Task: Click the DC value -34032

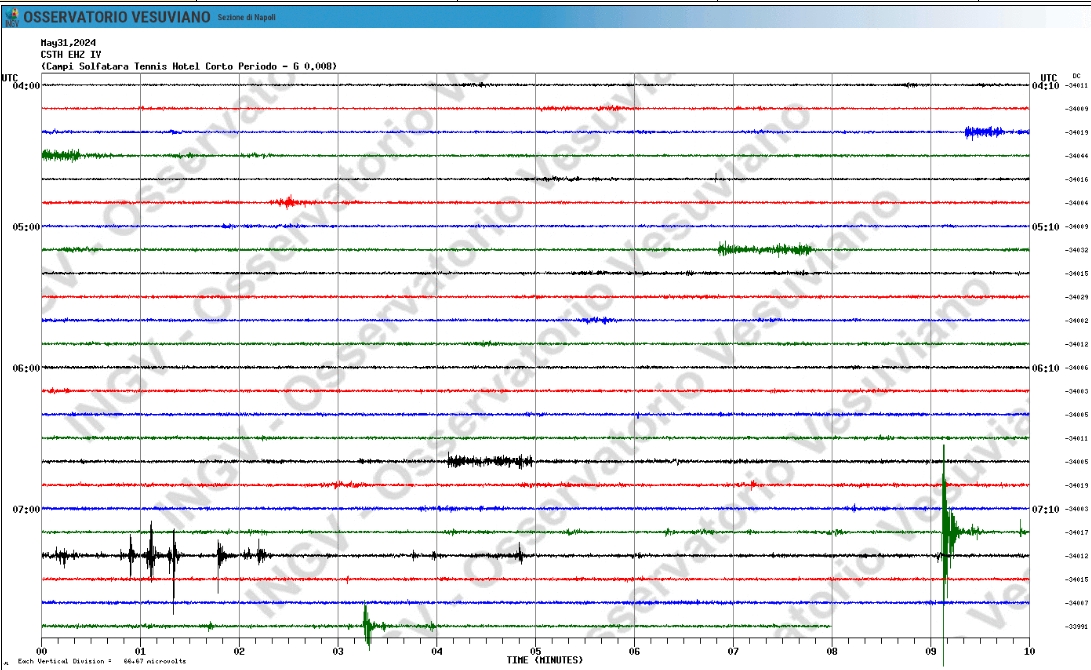Action: (1077, 250)
